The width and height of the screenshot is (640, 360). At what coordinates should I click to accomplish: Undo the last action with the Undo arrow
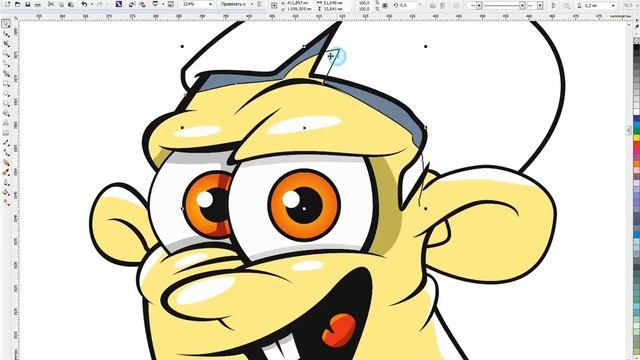coord(84,4)
